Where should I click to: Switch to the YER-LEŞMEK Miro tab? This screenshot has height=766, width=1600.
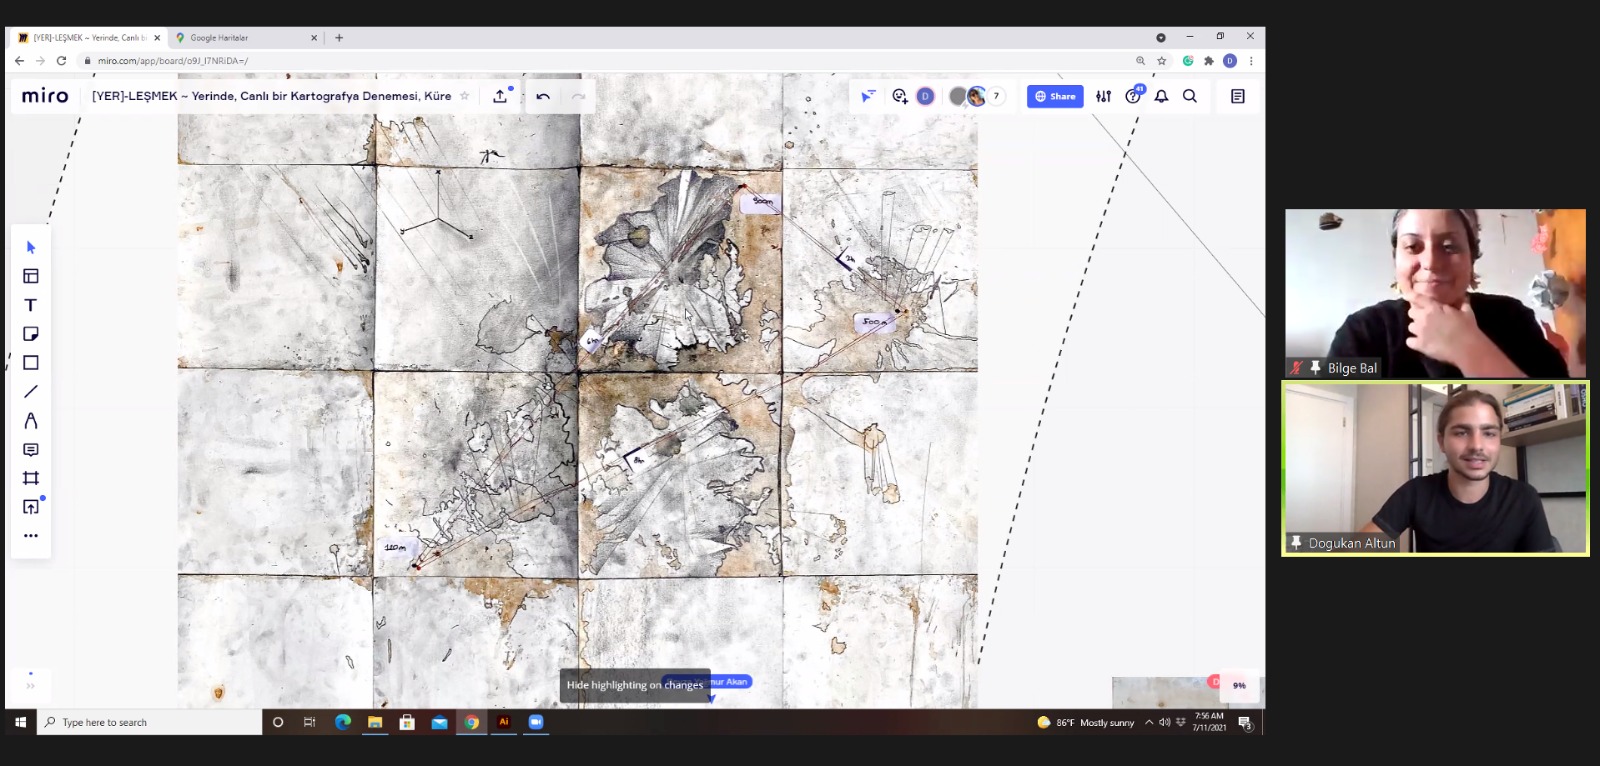86,38
